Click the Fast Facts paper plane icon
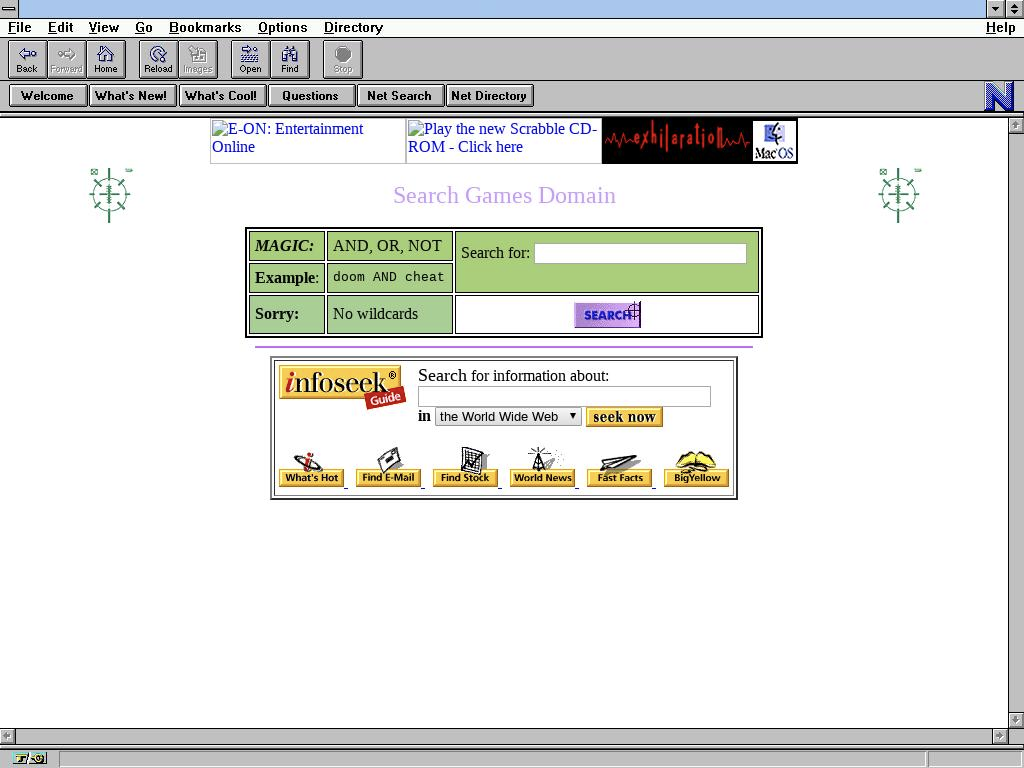1024x768 pixels. click(x=620, y=468)
